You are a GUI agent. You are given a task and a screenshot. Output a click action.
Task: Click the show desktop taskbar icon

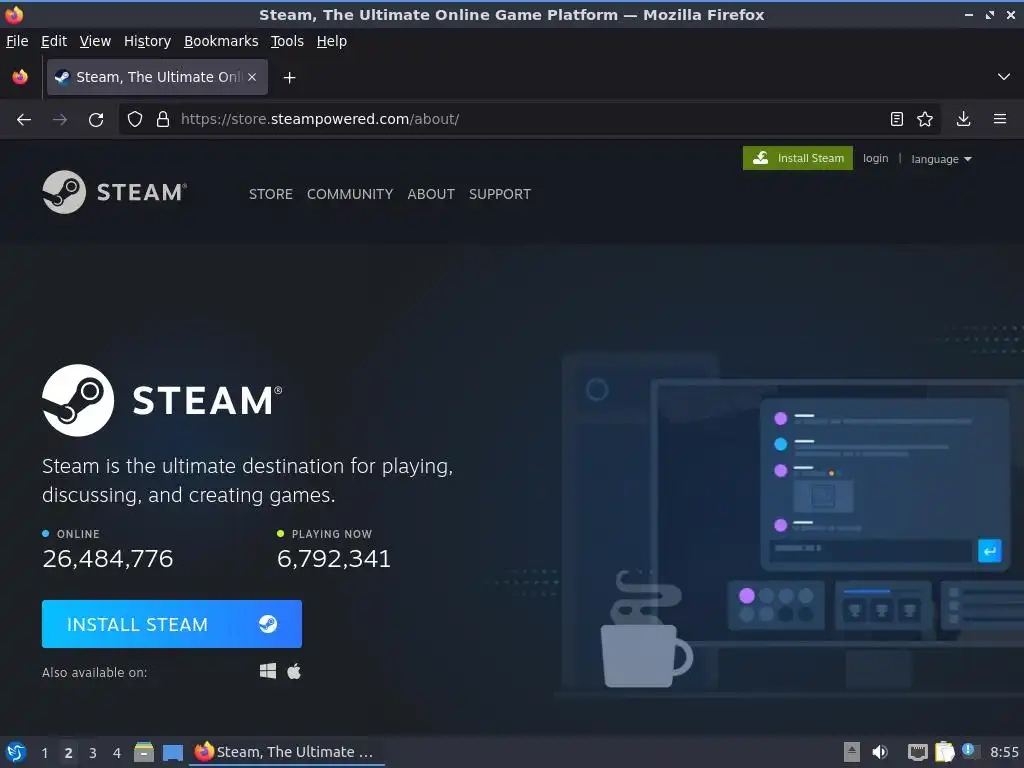tap(173, 752)
